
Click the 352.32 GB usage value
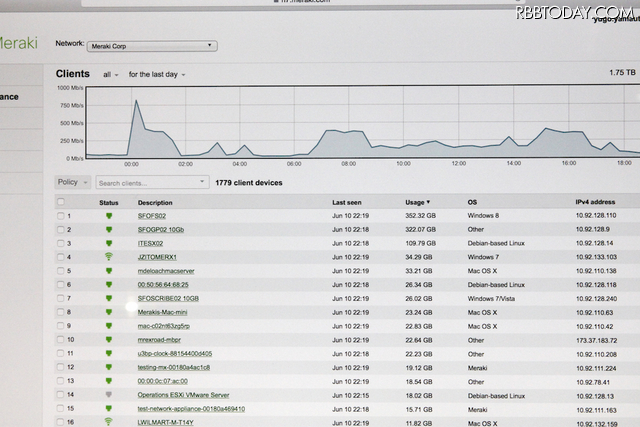420,216
